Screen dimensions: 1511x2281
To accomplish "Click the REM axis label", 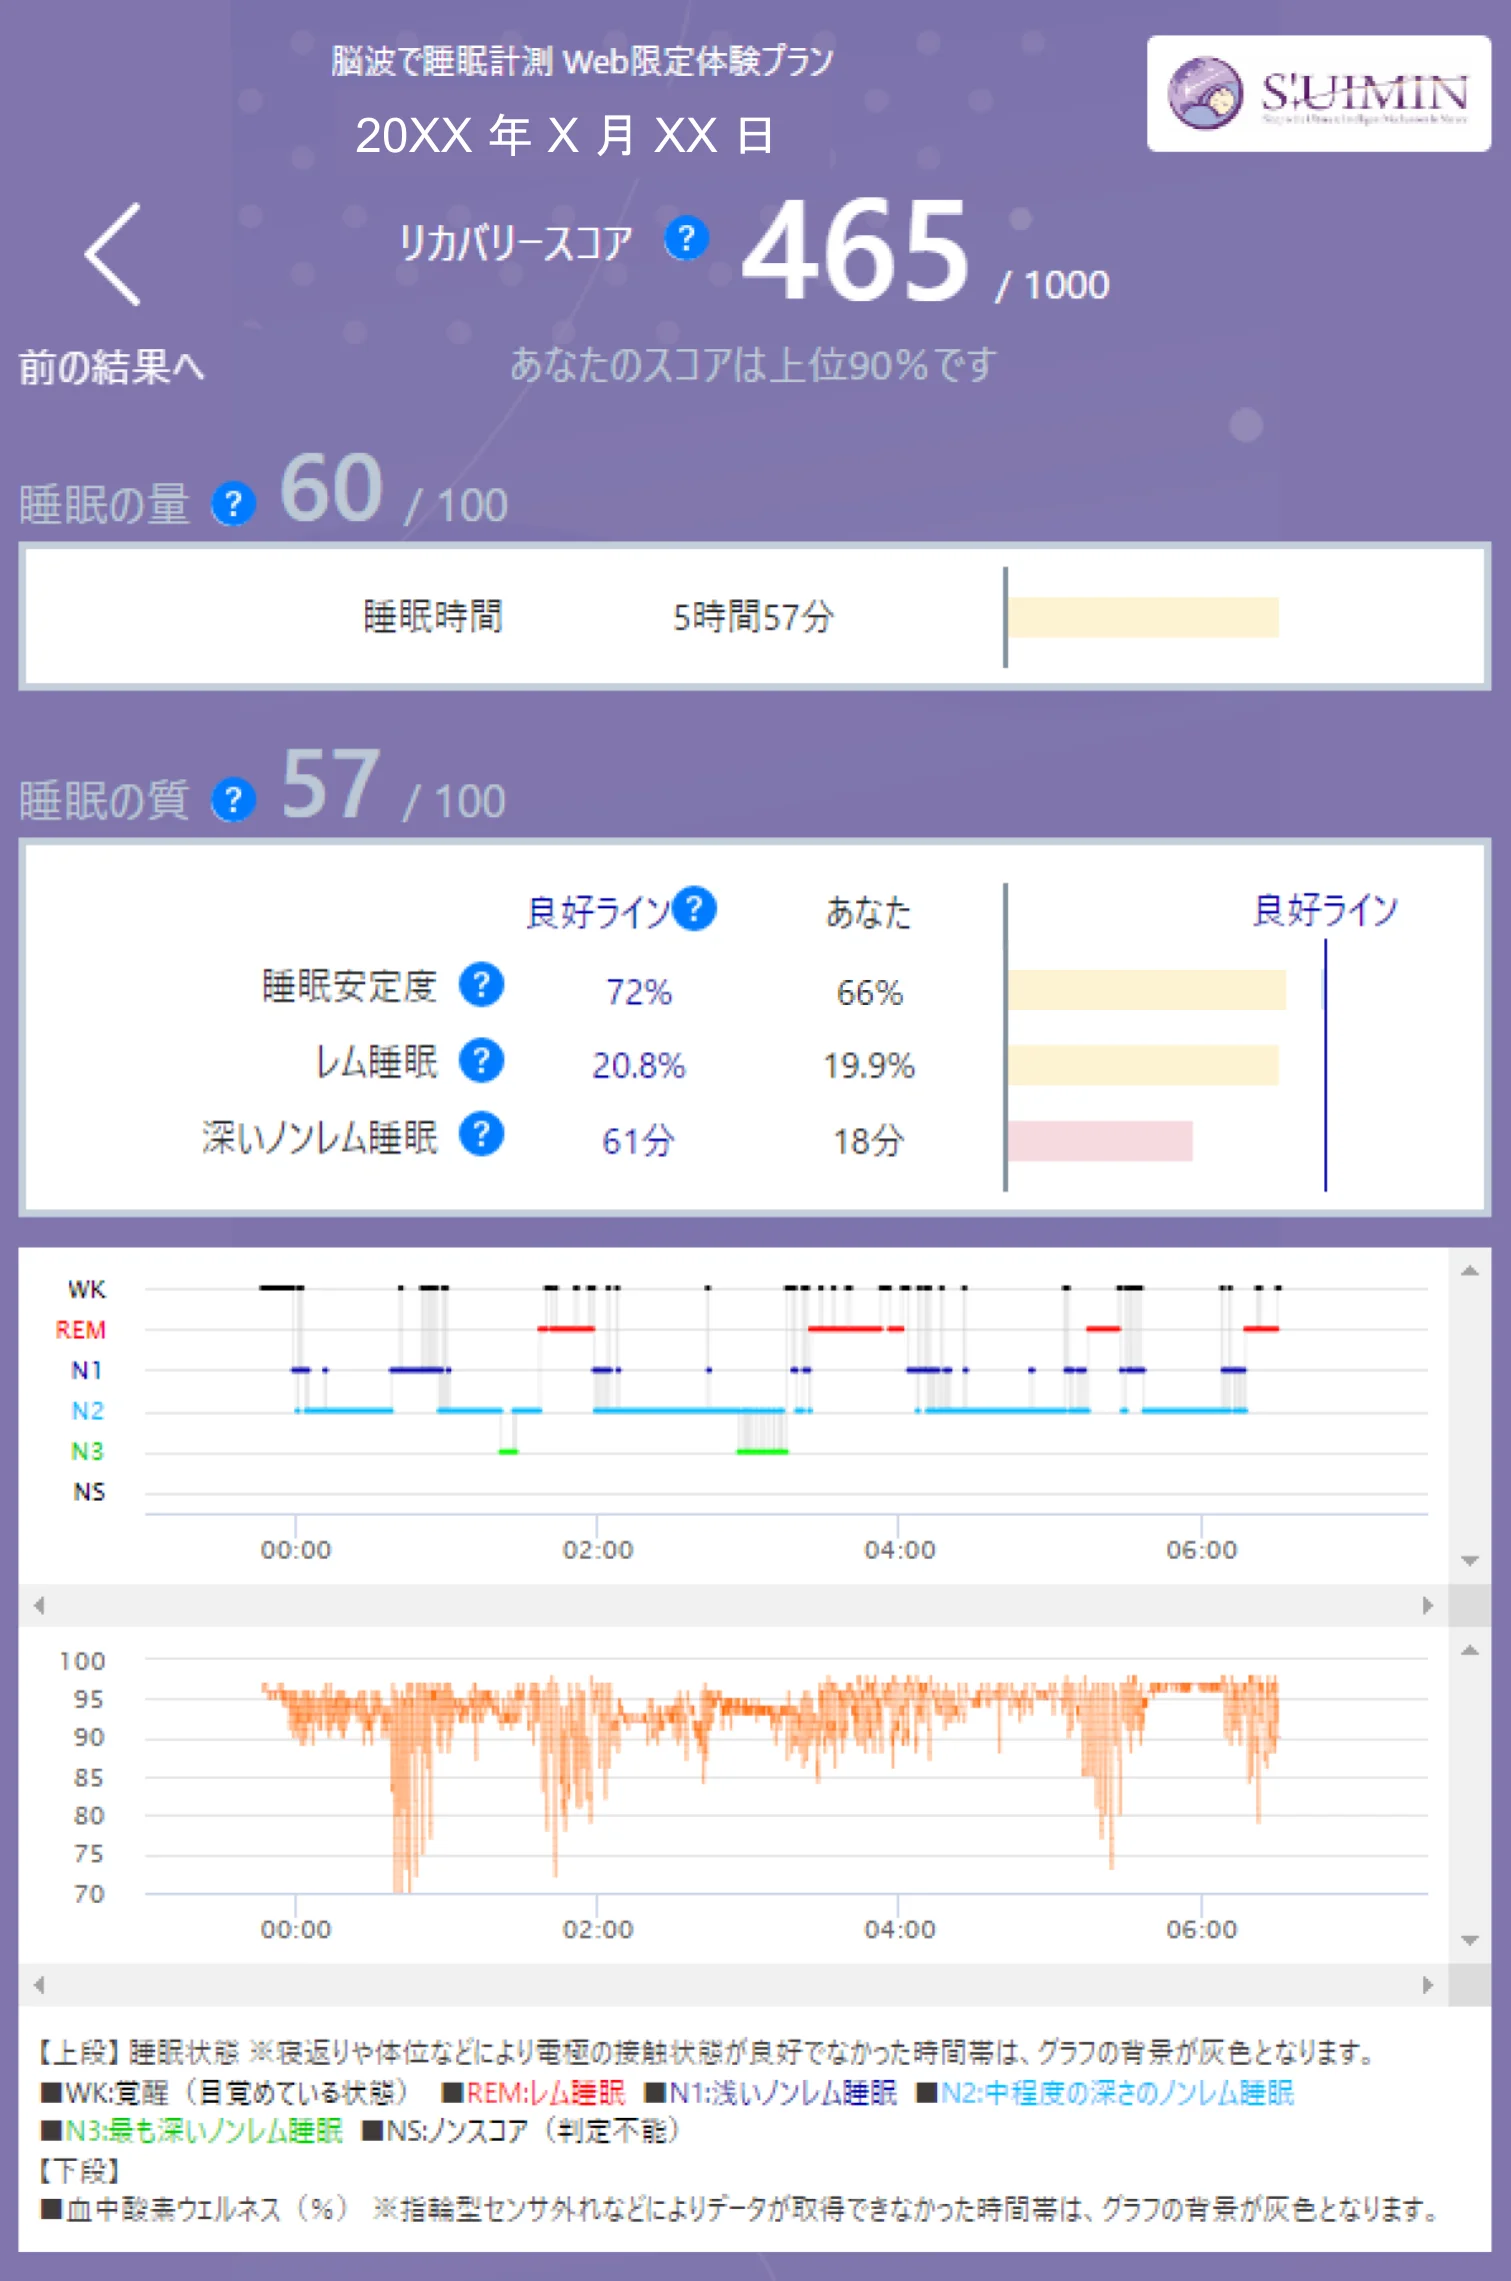I will coord(80,1330).
